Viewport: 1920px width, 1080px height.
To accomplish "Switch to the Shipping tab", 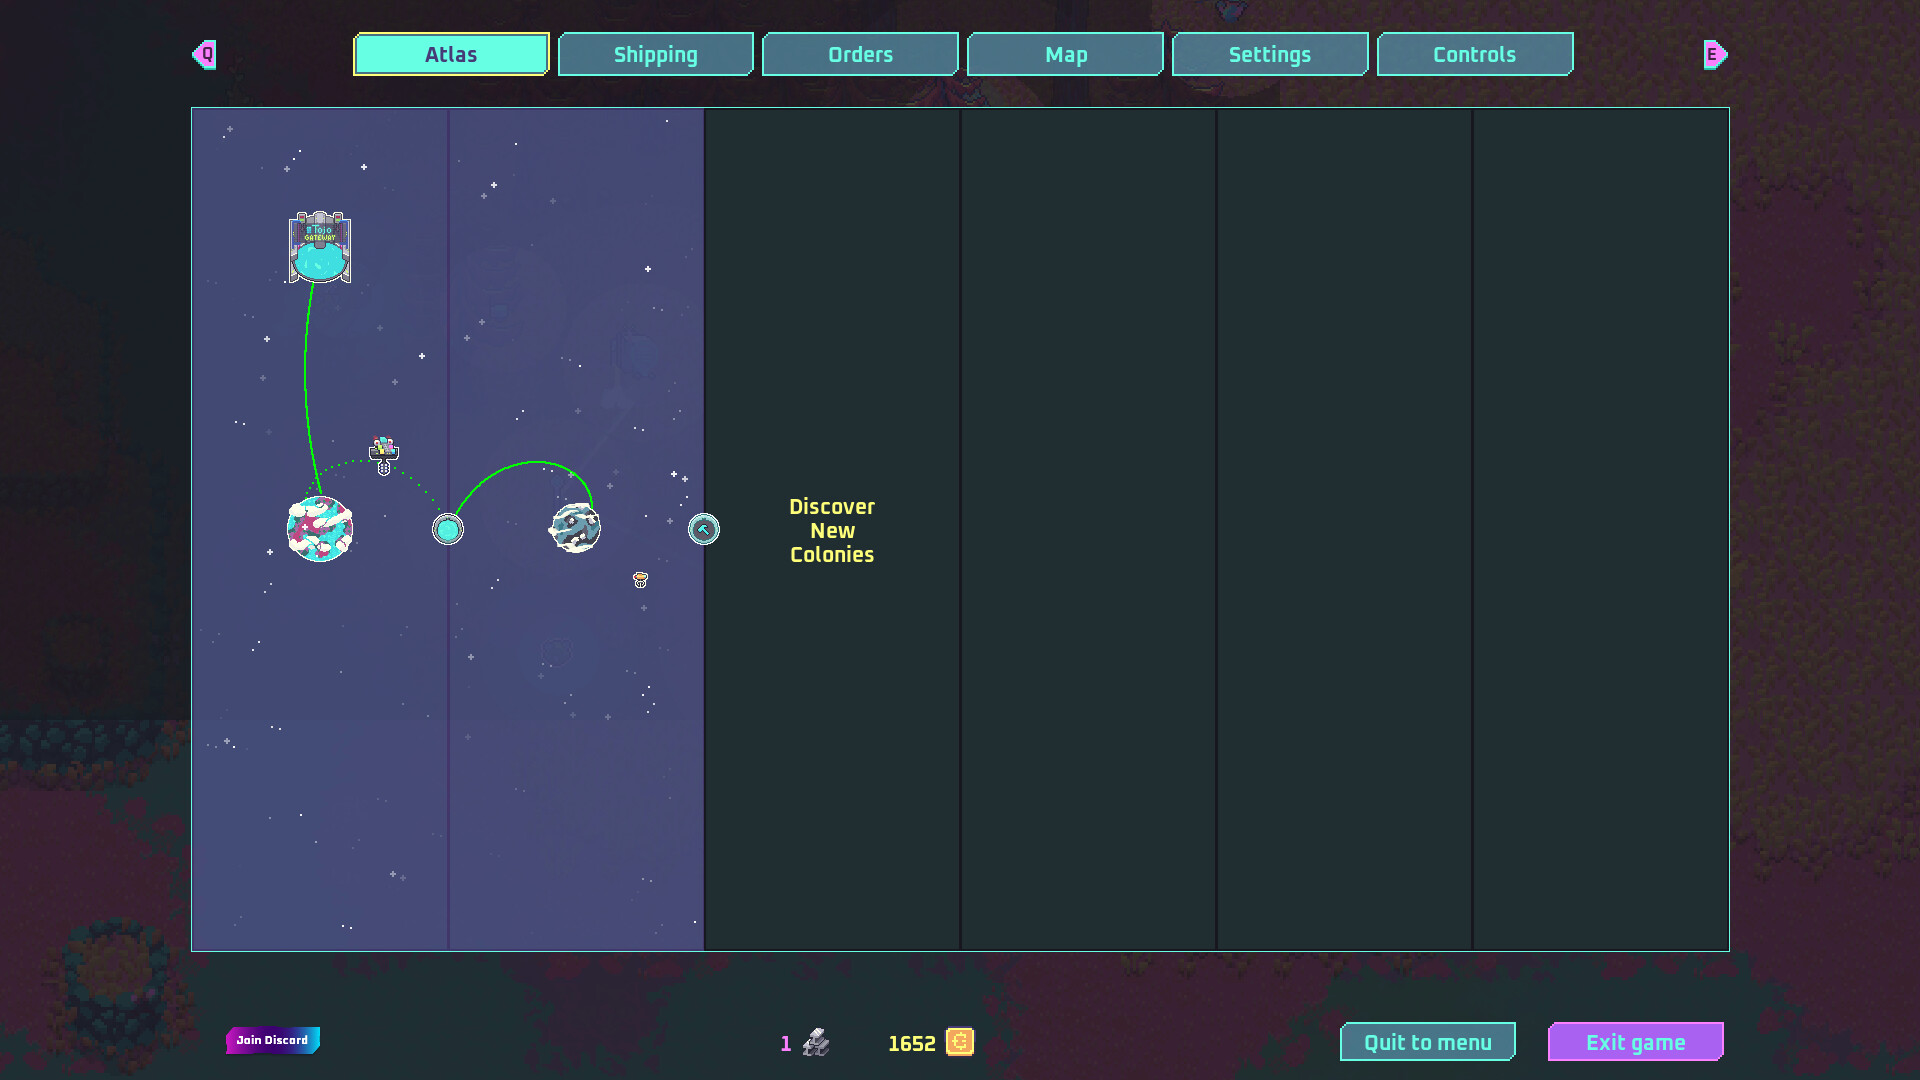I will pos(655,54).
